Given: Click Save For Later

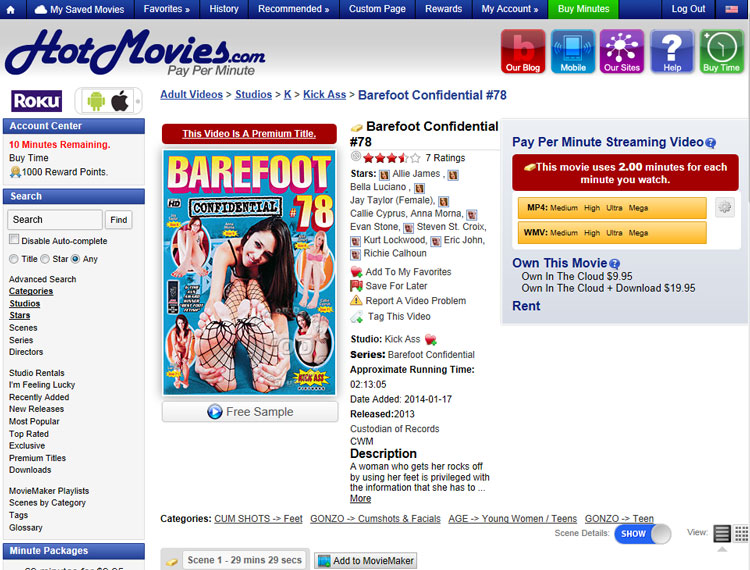Looking at the screenshot, I should [396, 286].
